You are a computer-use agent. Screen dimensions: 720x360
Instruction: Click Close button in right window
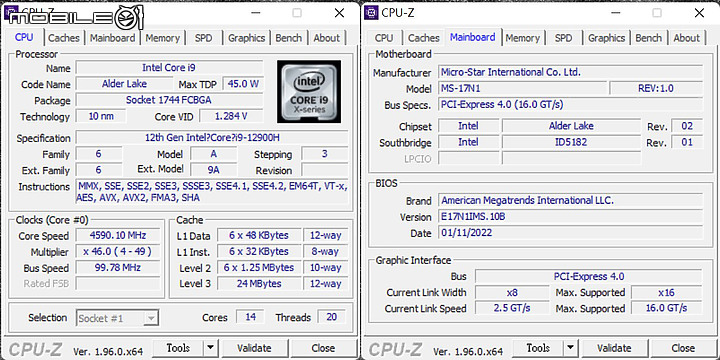click(683, 348)
